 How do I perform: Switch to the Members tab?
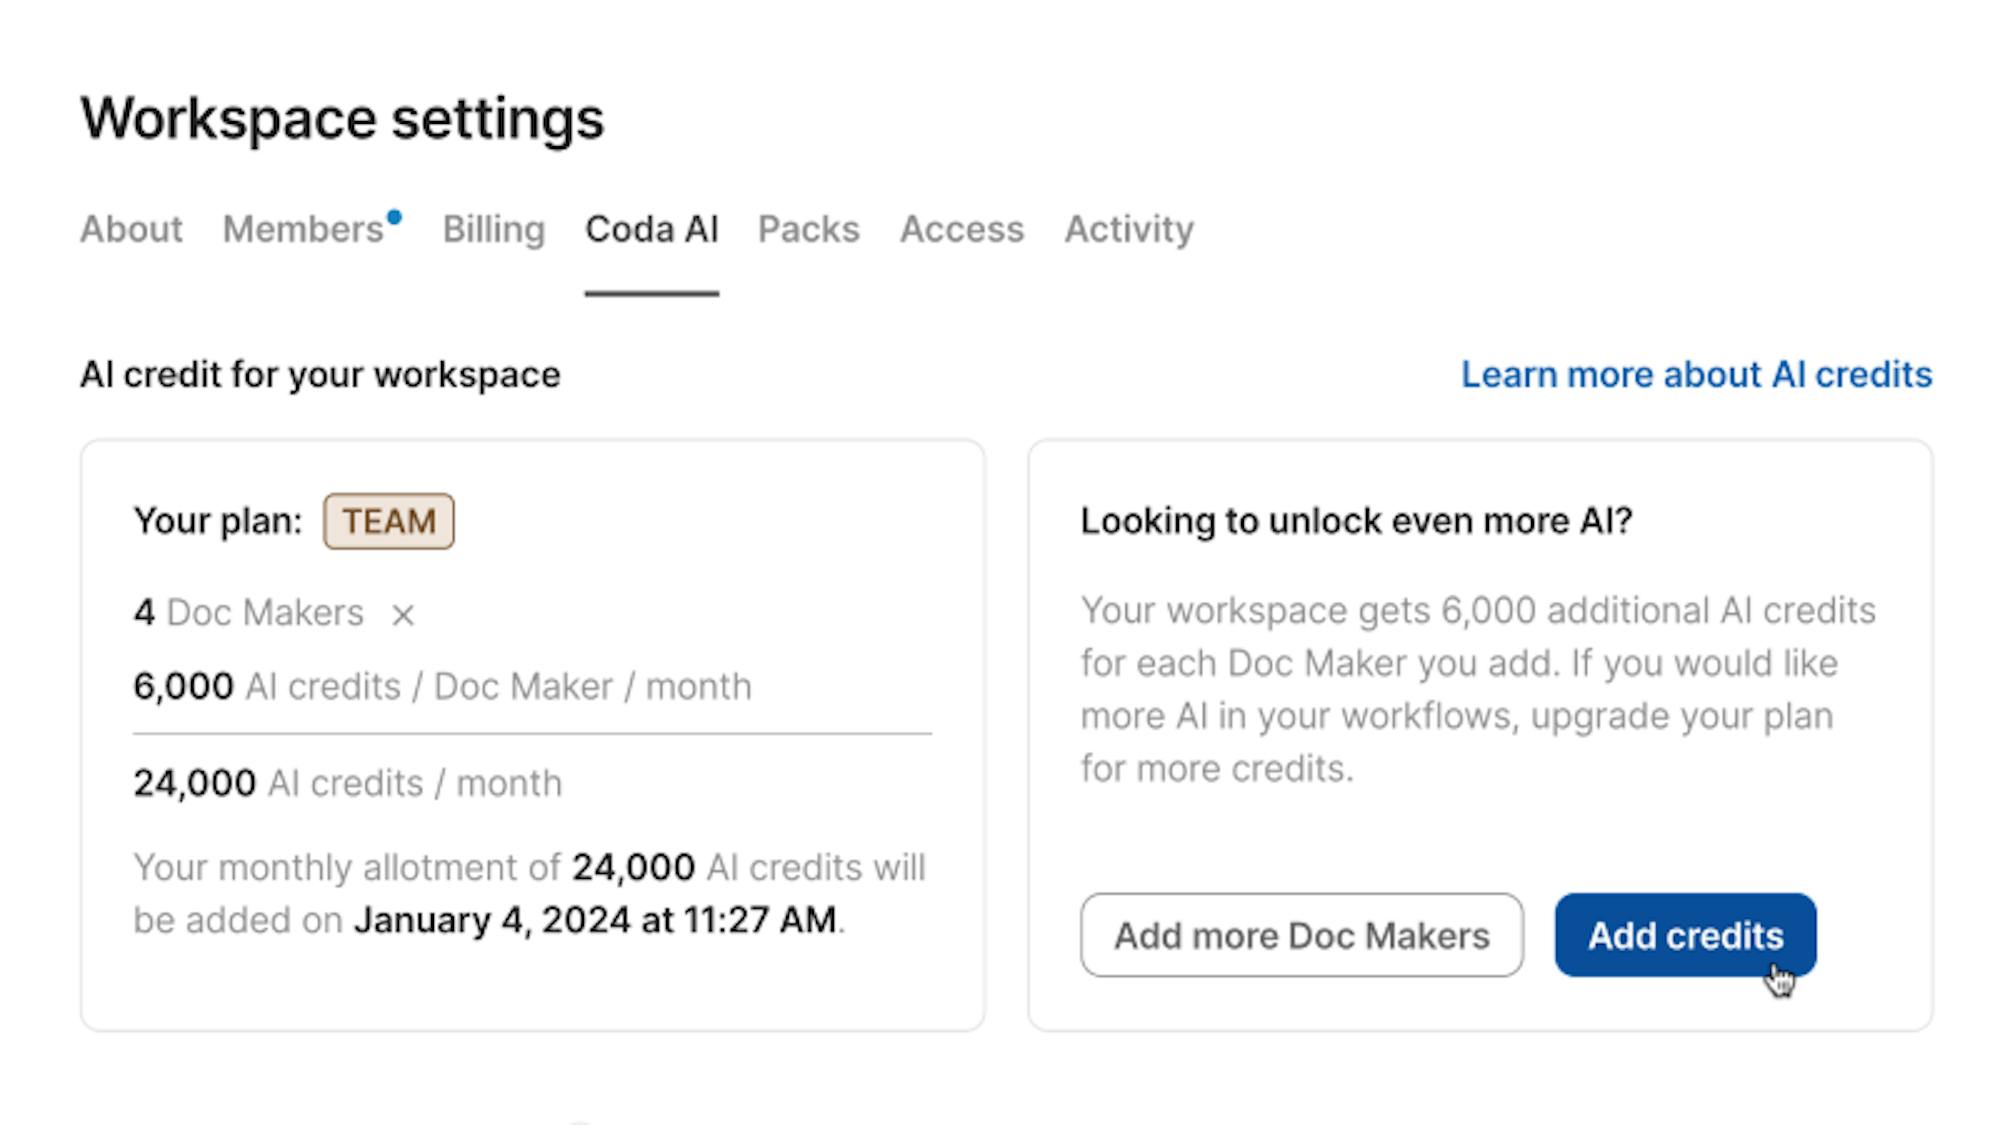click(x=303, y=229)
